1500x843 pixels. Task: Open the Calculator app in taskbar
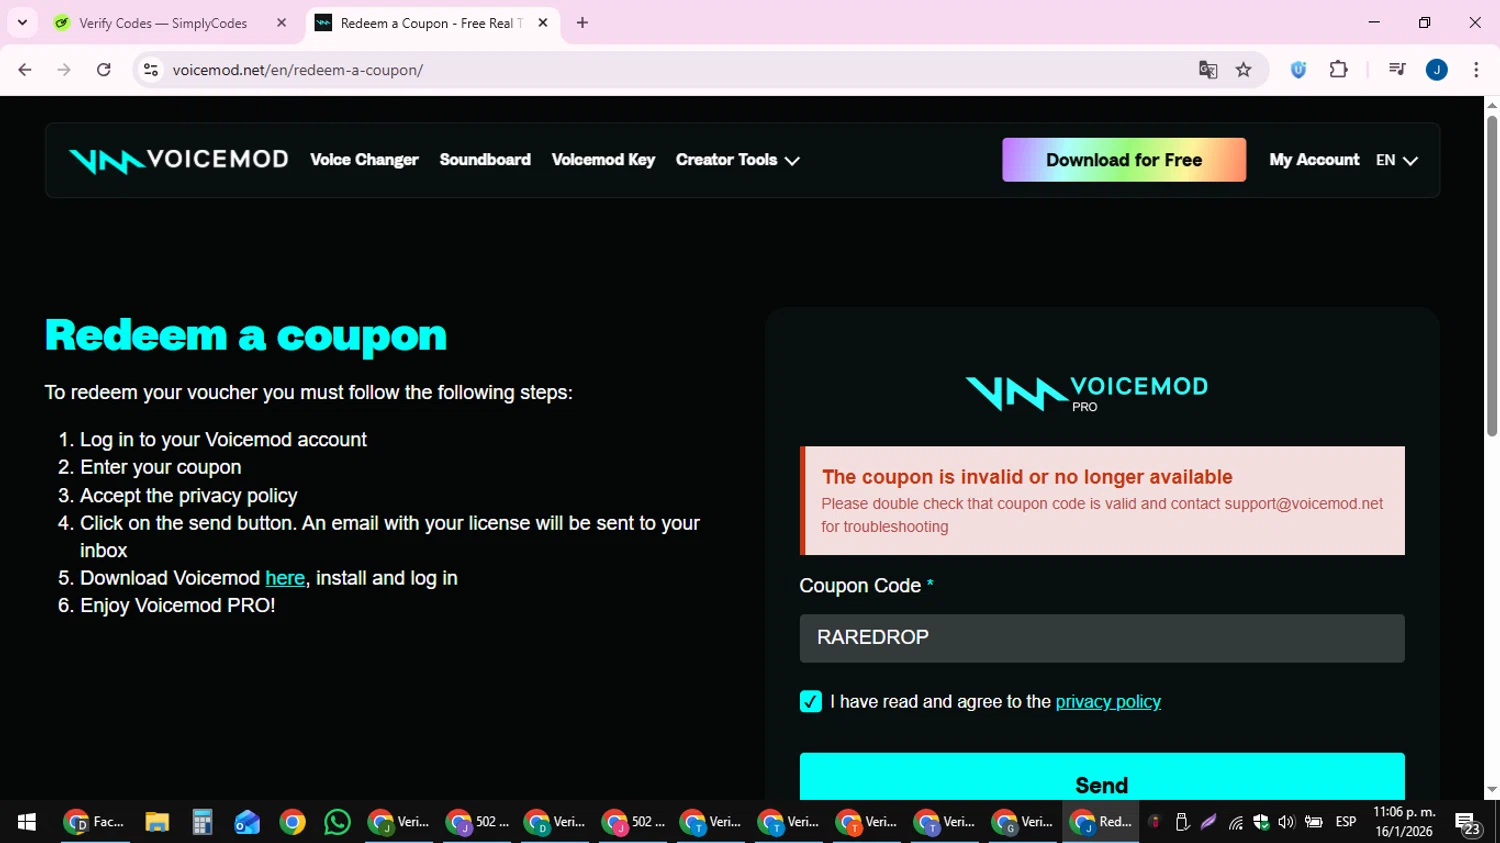(202, 822)
